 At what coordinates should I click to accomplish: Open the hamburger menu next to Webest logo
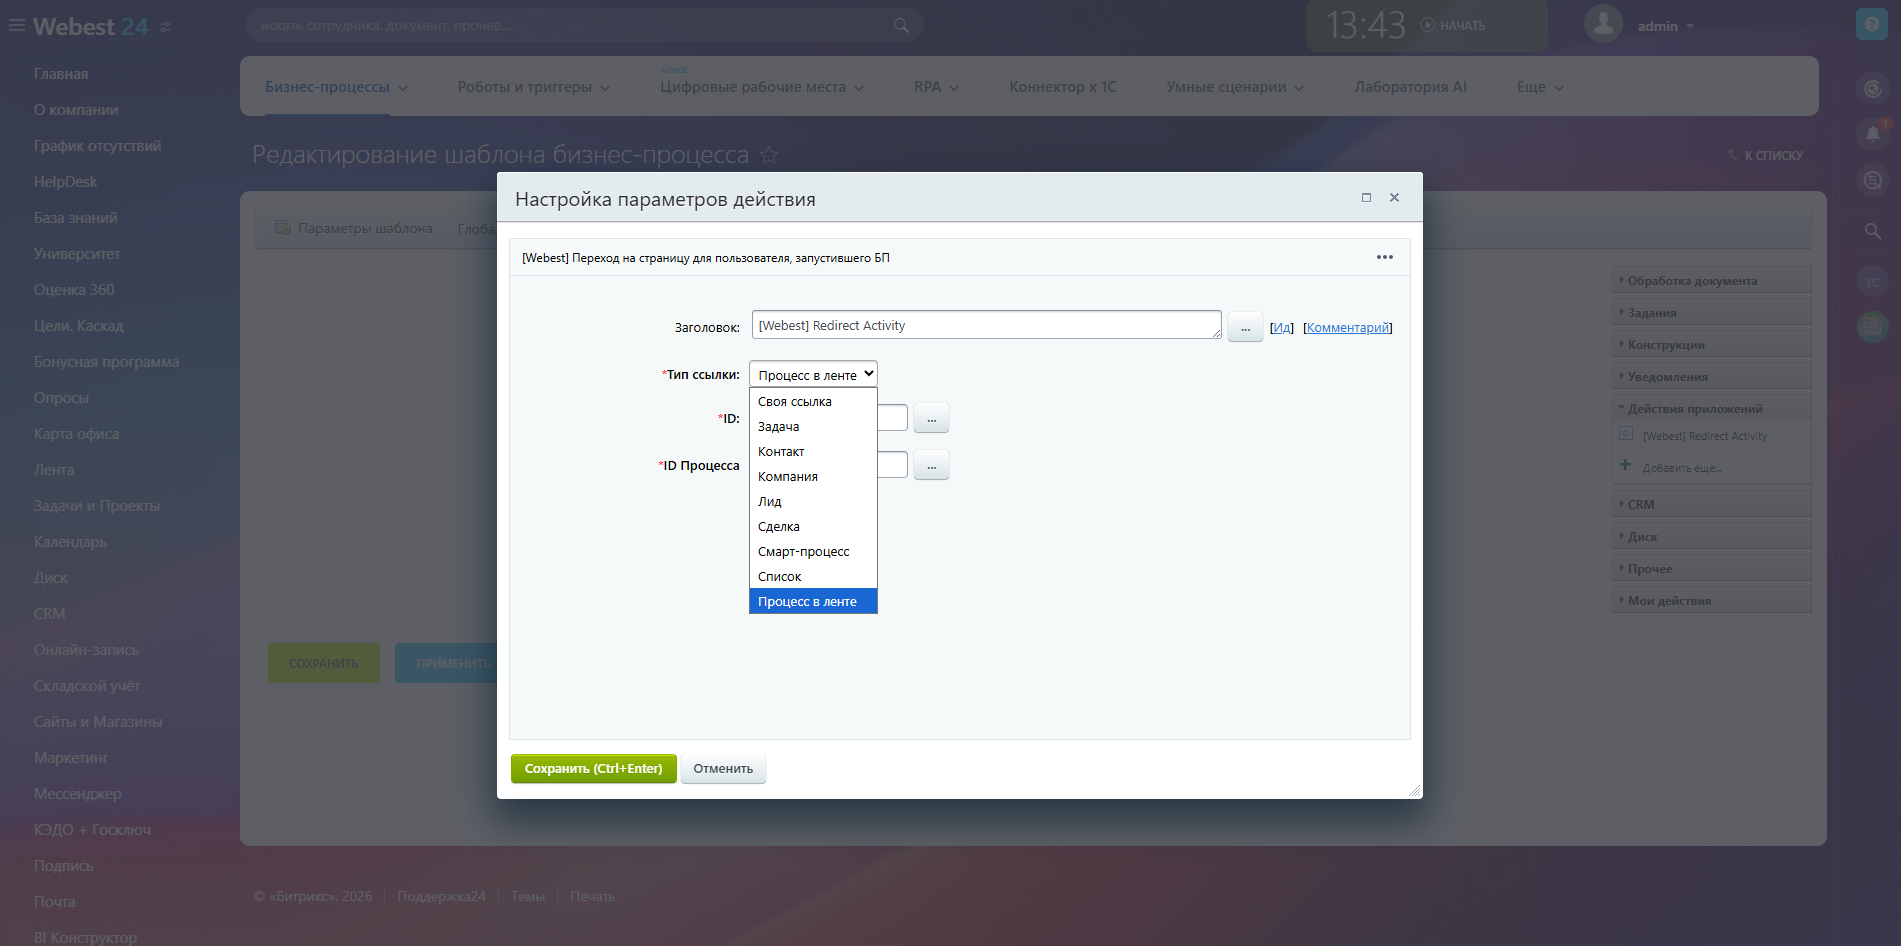[15, 25]
